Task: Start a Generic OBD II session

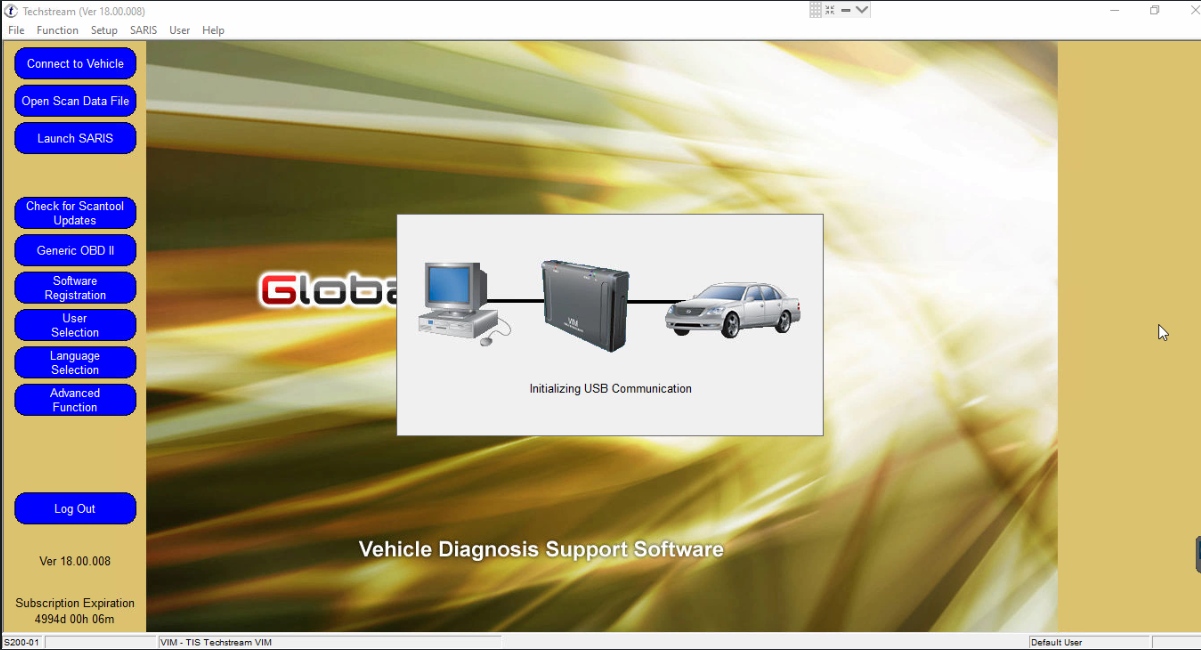Action: 75,250
